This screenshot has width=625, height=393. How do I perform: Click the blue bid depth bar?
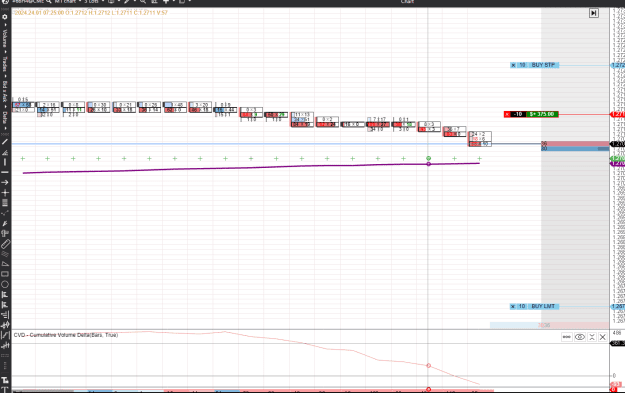point(575,149)
